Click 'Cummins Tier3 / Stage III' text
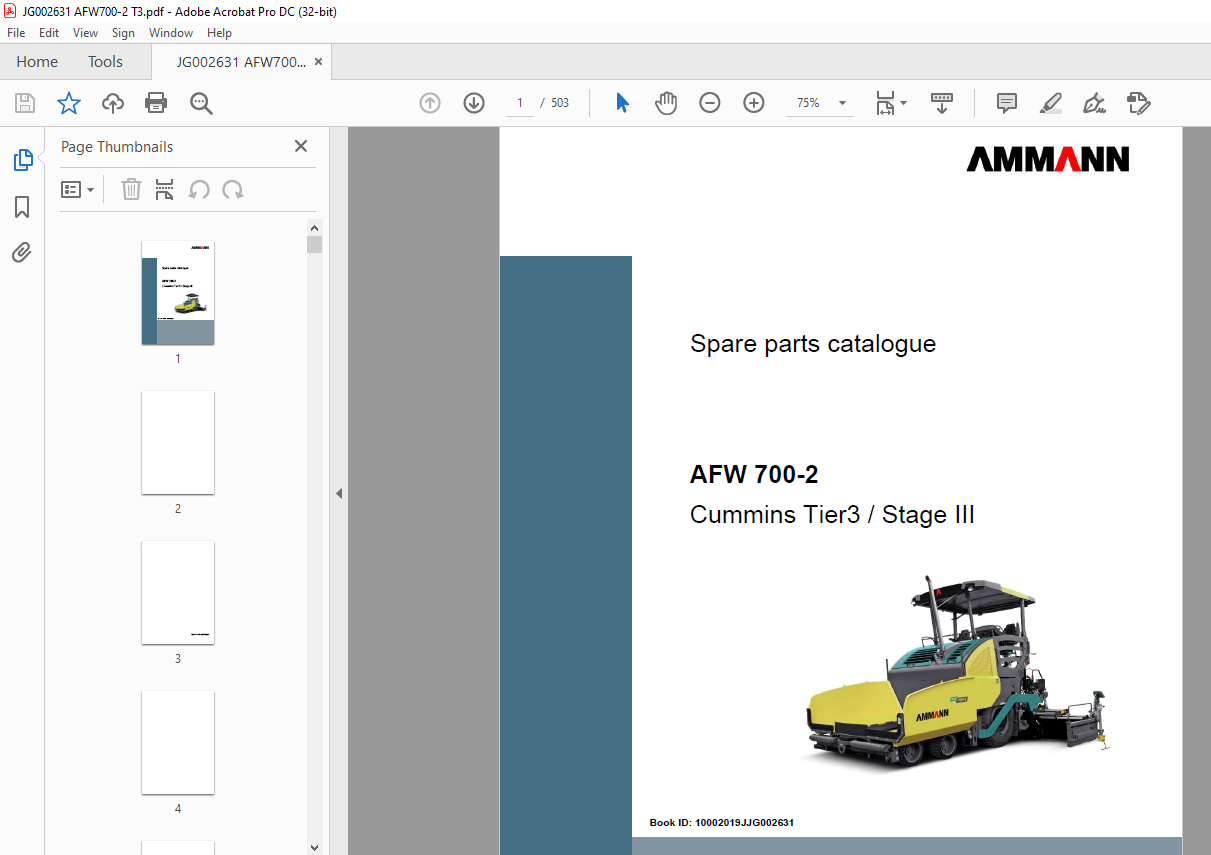 pyautogui.click(x=832, y=515)
